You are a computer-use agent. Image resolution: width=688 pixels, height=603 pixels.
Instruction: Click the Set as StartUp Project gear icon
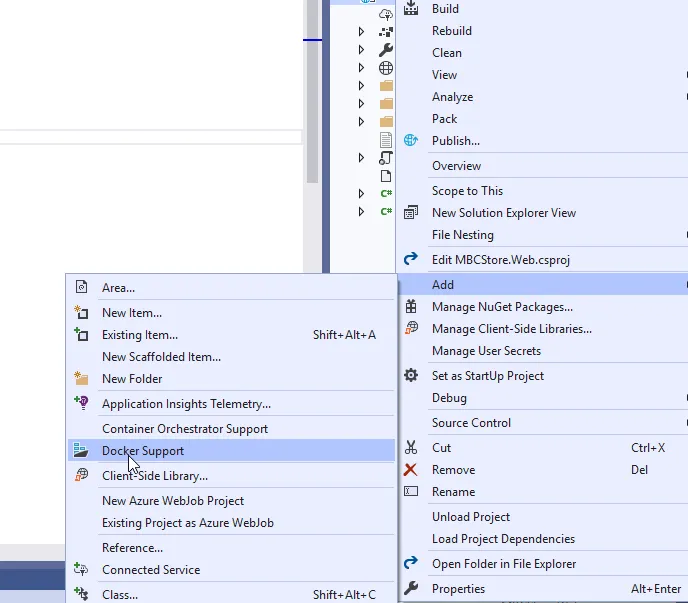[411, 375]
